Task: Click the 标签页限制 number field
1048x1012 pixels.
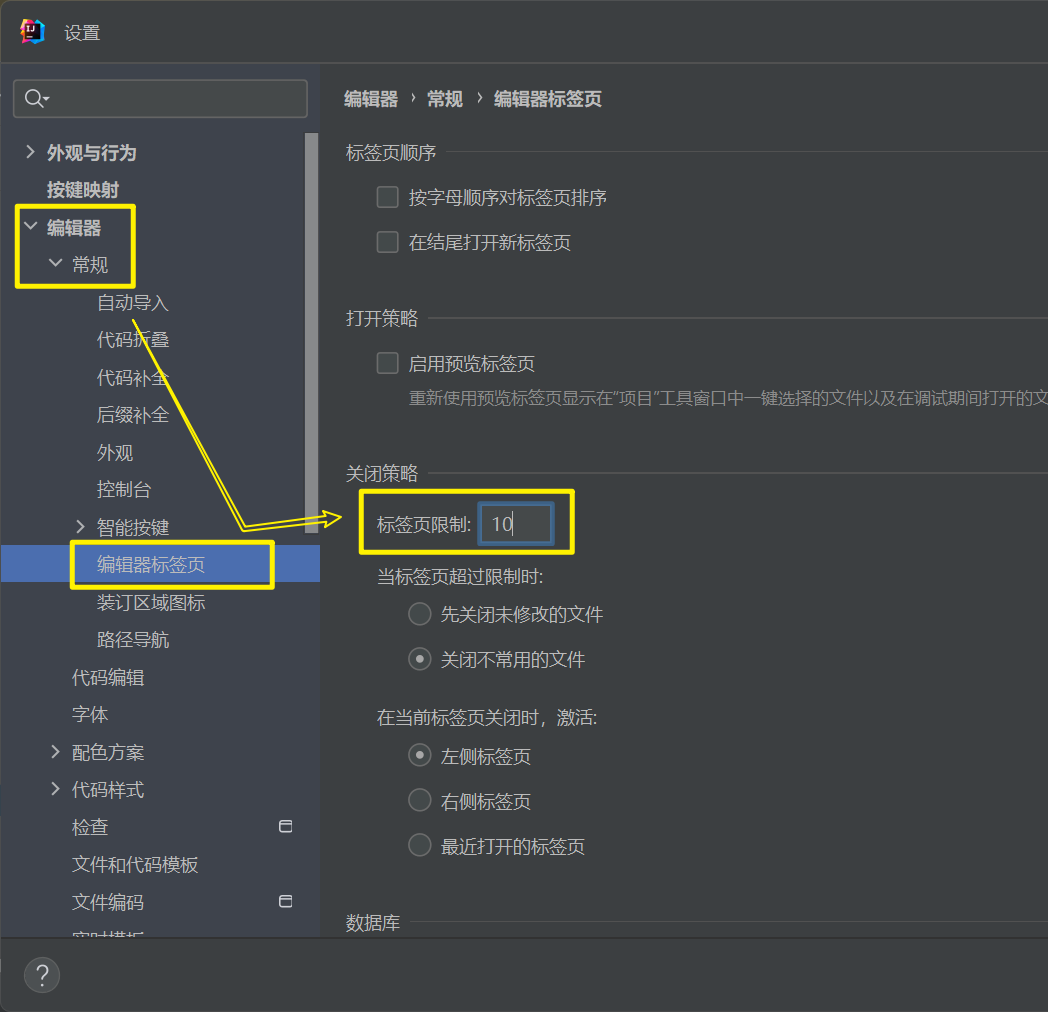Action: click(x=515, y=523)
